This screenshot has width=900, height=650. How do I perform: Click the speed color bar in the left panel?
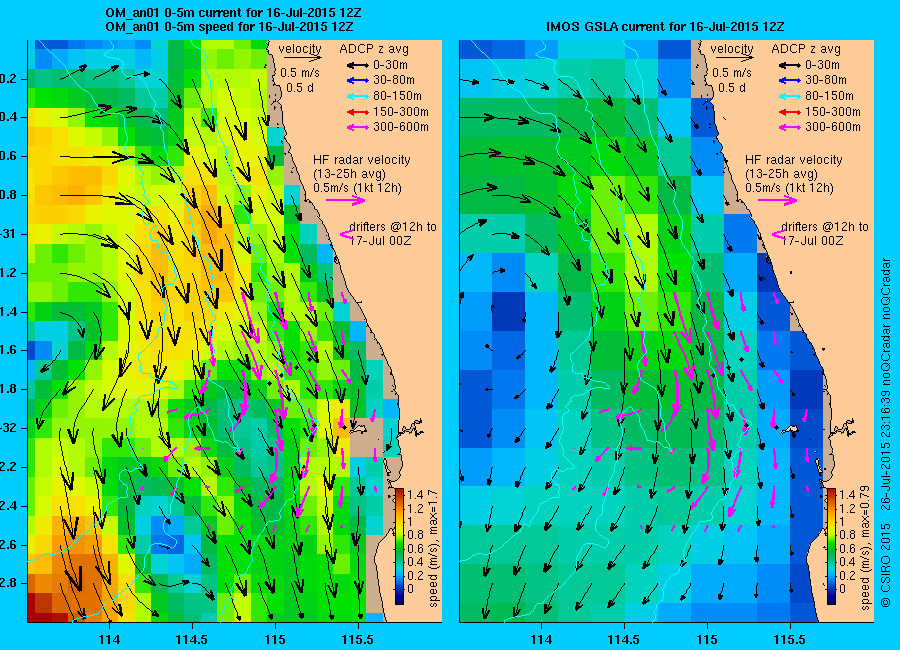[x=399, y=547]
